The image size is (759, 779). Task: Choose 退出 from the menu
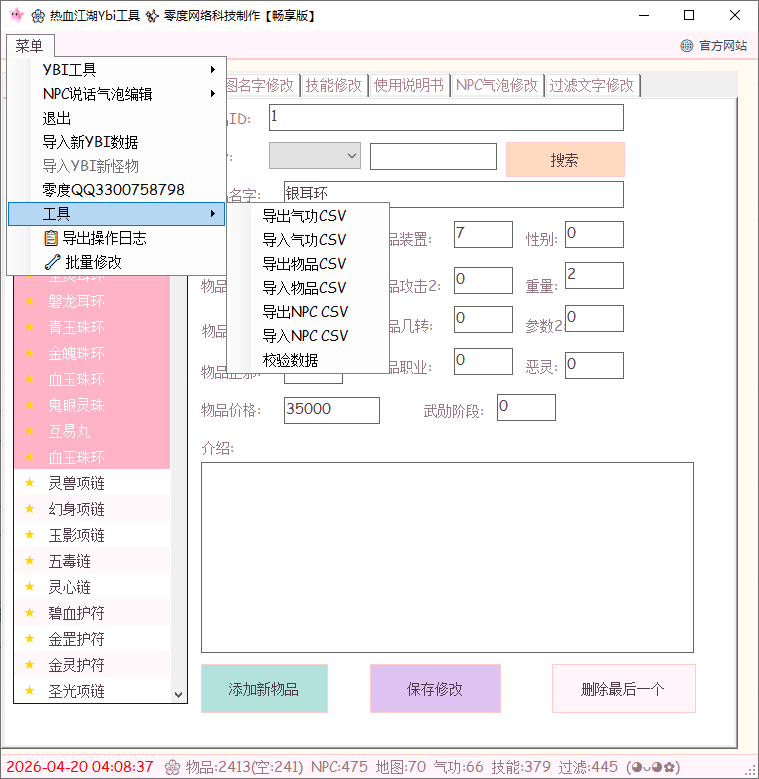[117, 118]
